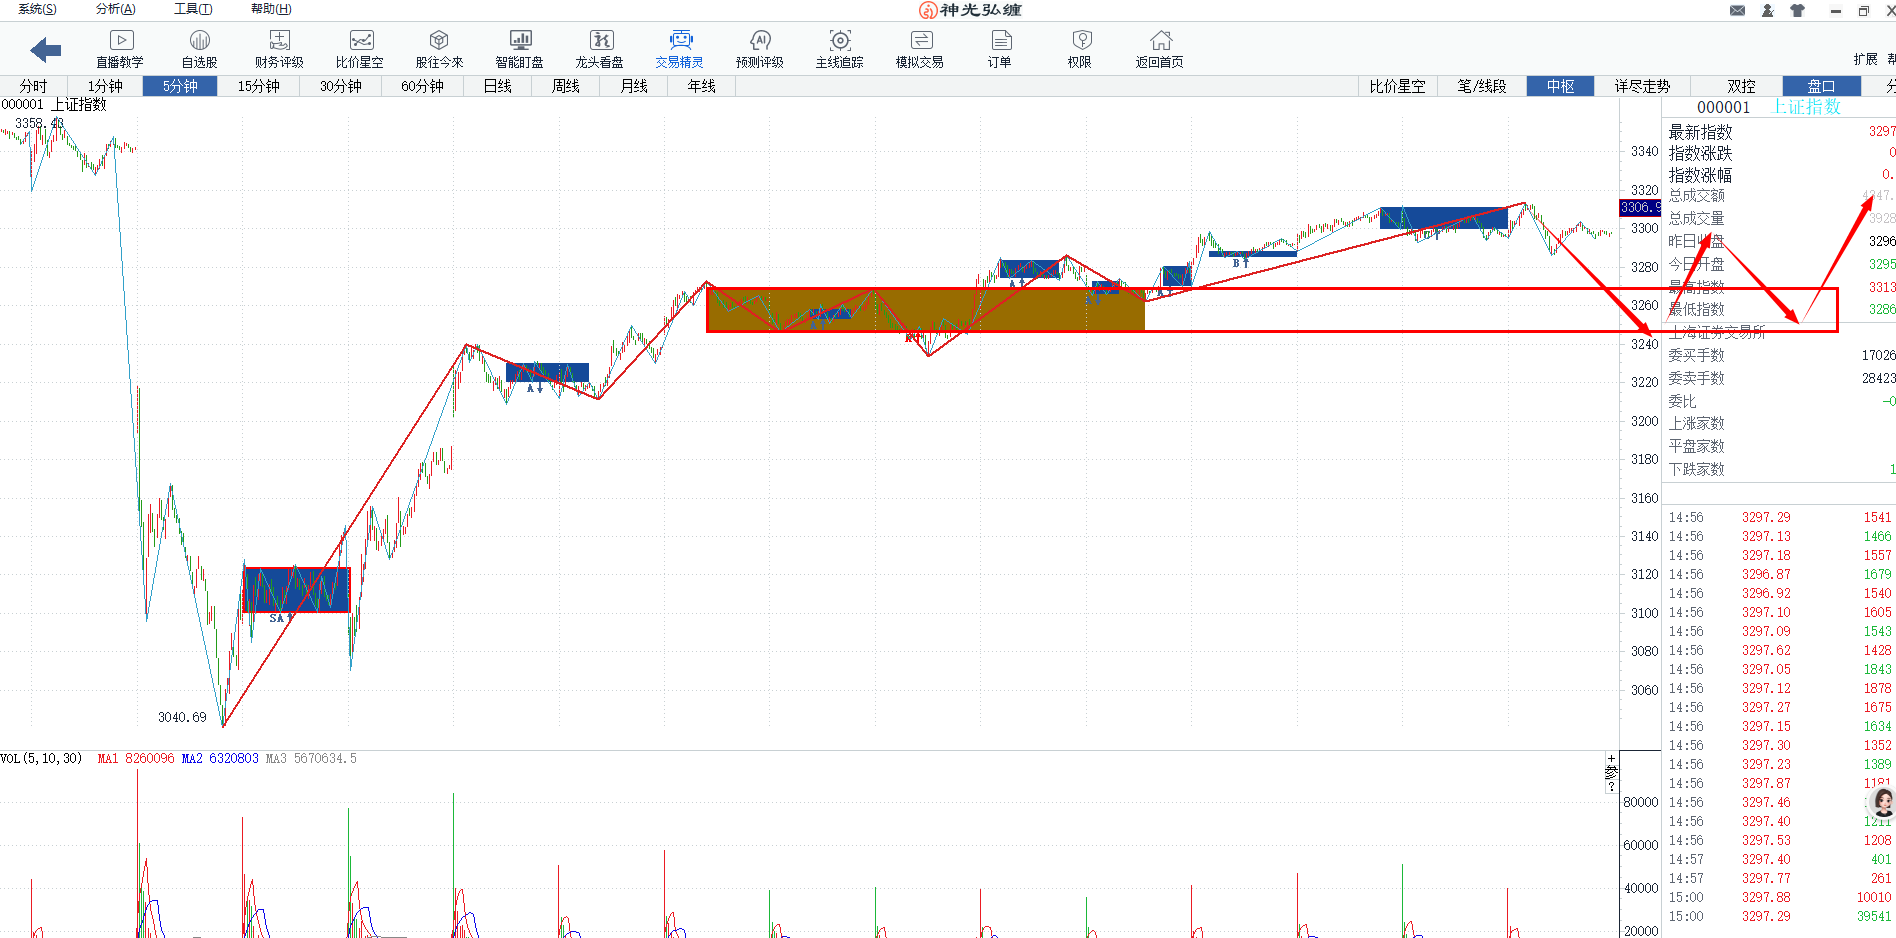Image resolution: width=1896 pixels, height=938 pixels.
Task: Click the 龙头看盘 icon
Action: (600, 48)
